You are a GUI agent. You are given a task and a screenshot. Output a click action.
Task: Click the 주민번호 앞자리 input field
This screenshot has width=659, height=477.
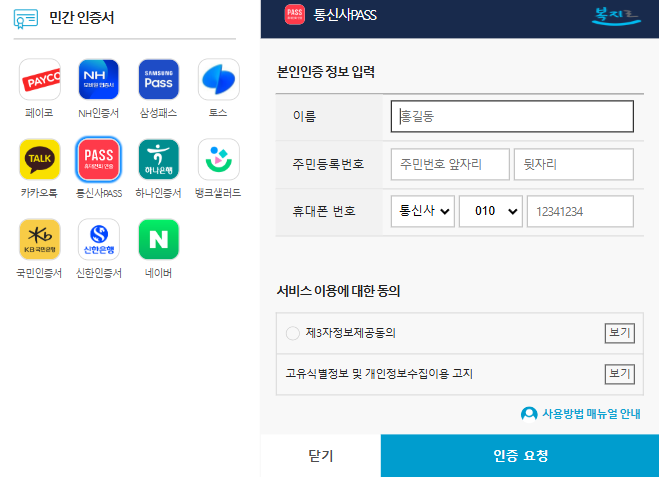click(450, 164)
